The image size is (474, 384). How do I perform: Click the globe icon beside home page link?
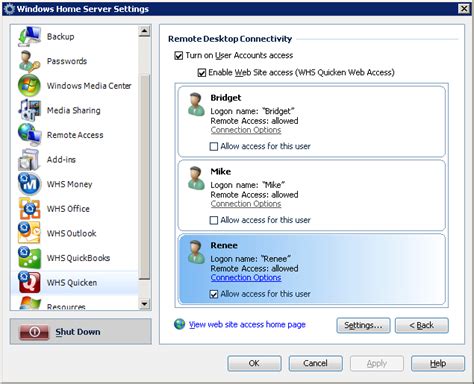[179, 324]
